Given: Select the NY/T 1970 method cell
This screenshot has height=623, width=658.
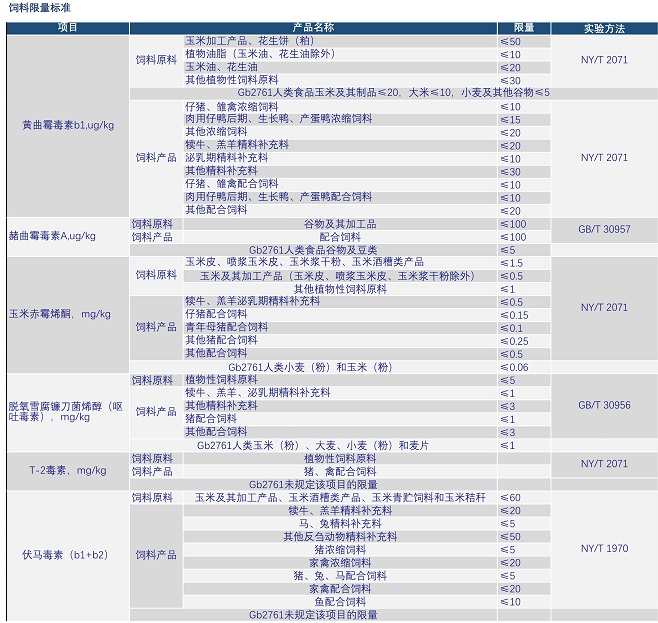Looking at the screenshot, I should [x=603, y=548].
